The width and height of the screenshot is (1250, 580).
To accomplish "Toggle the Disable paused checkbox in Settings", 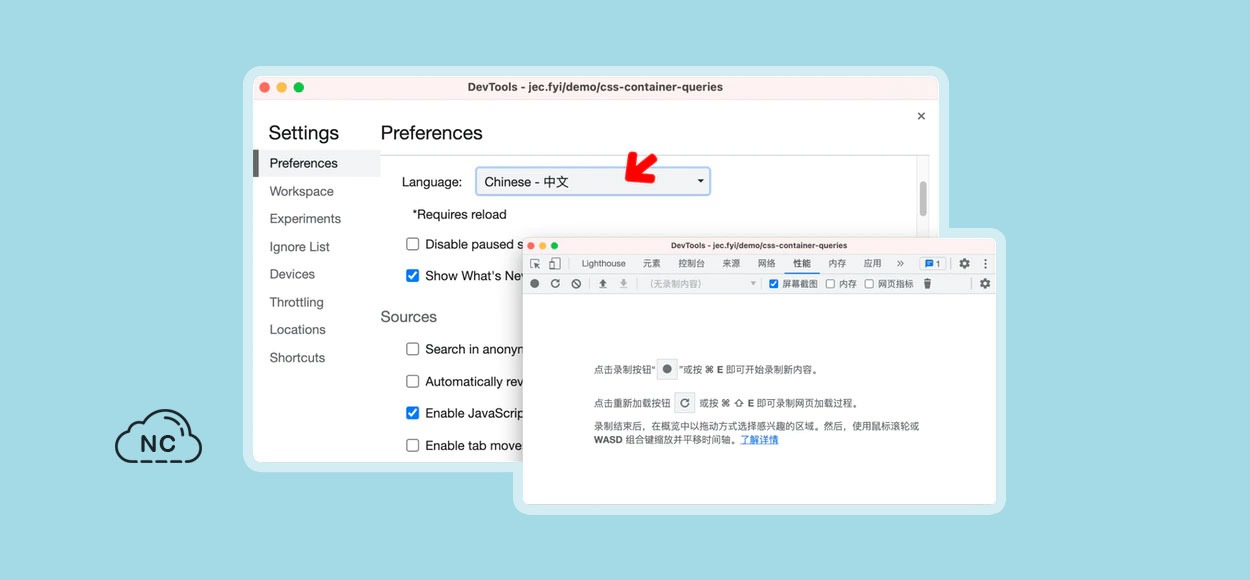I will tap(412, 244).
